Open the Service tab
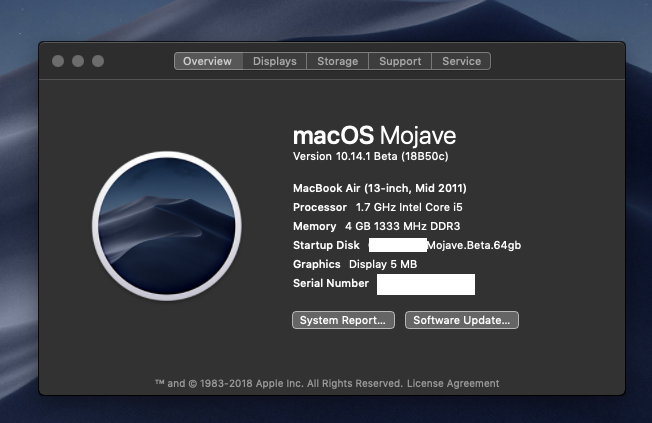This screenshot has width=652, height=423. pyautogui.click(x=461, y=61)
